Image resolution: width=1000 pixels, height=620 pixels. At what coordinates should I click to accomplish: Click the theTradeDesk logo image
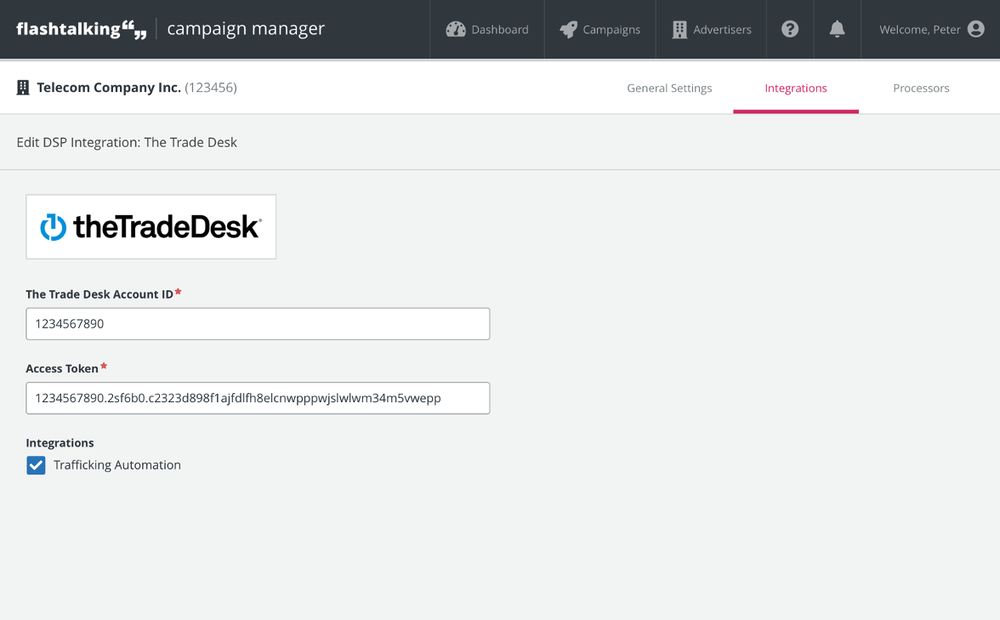150,226
